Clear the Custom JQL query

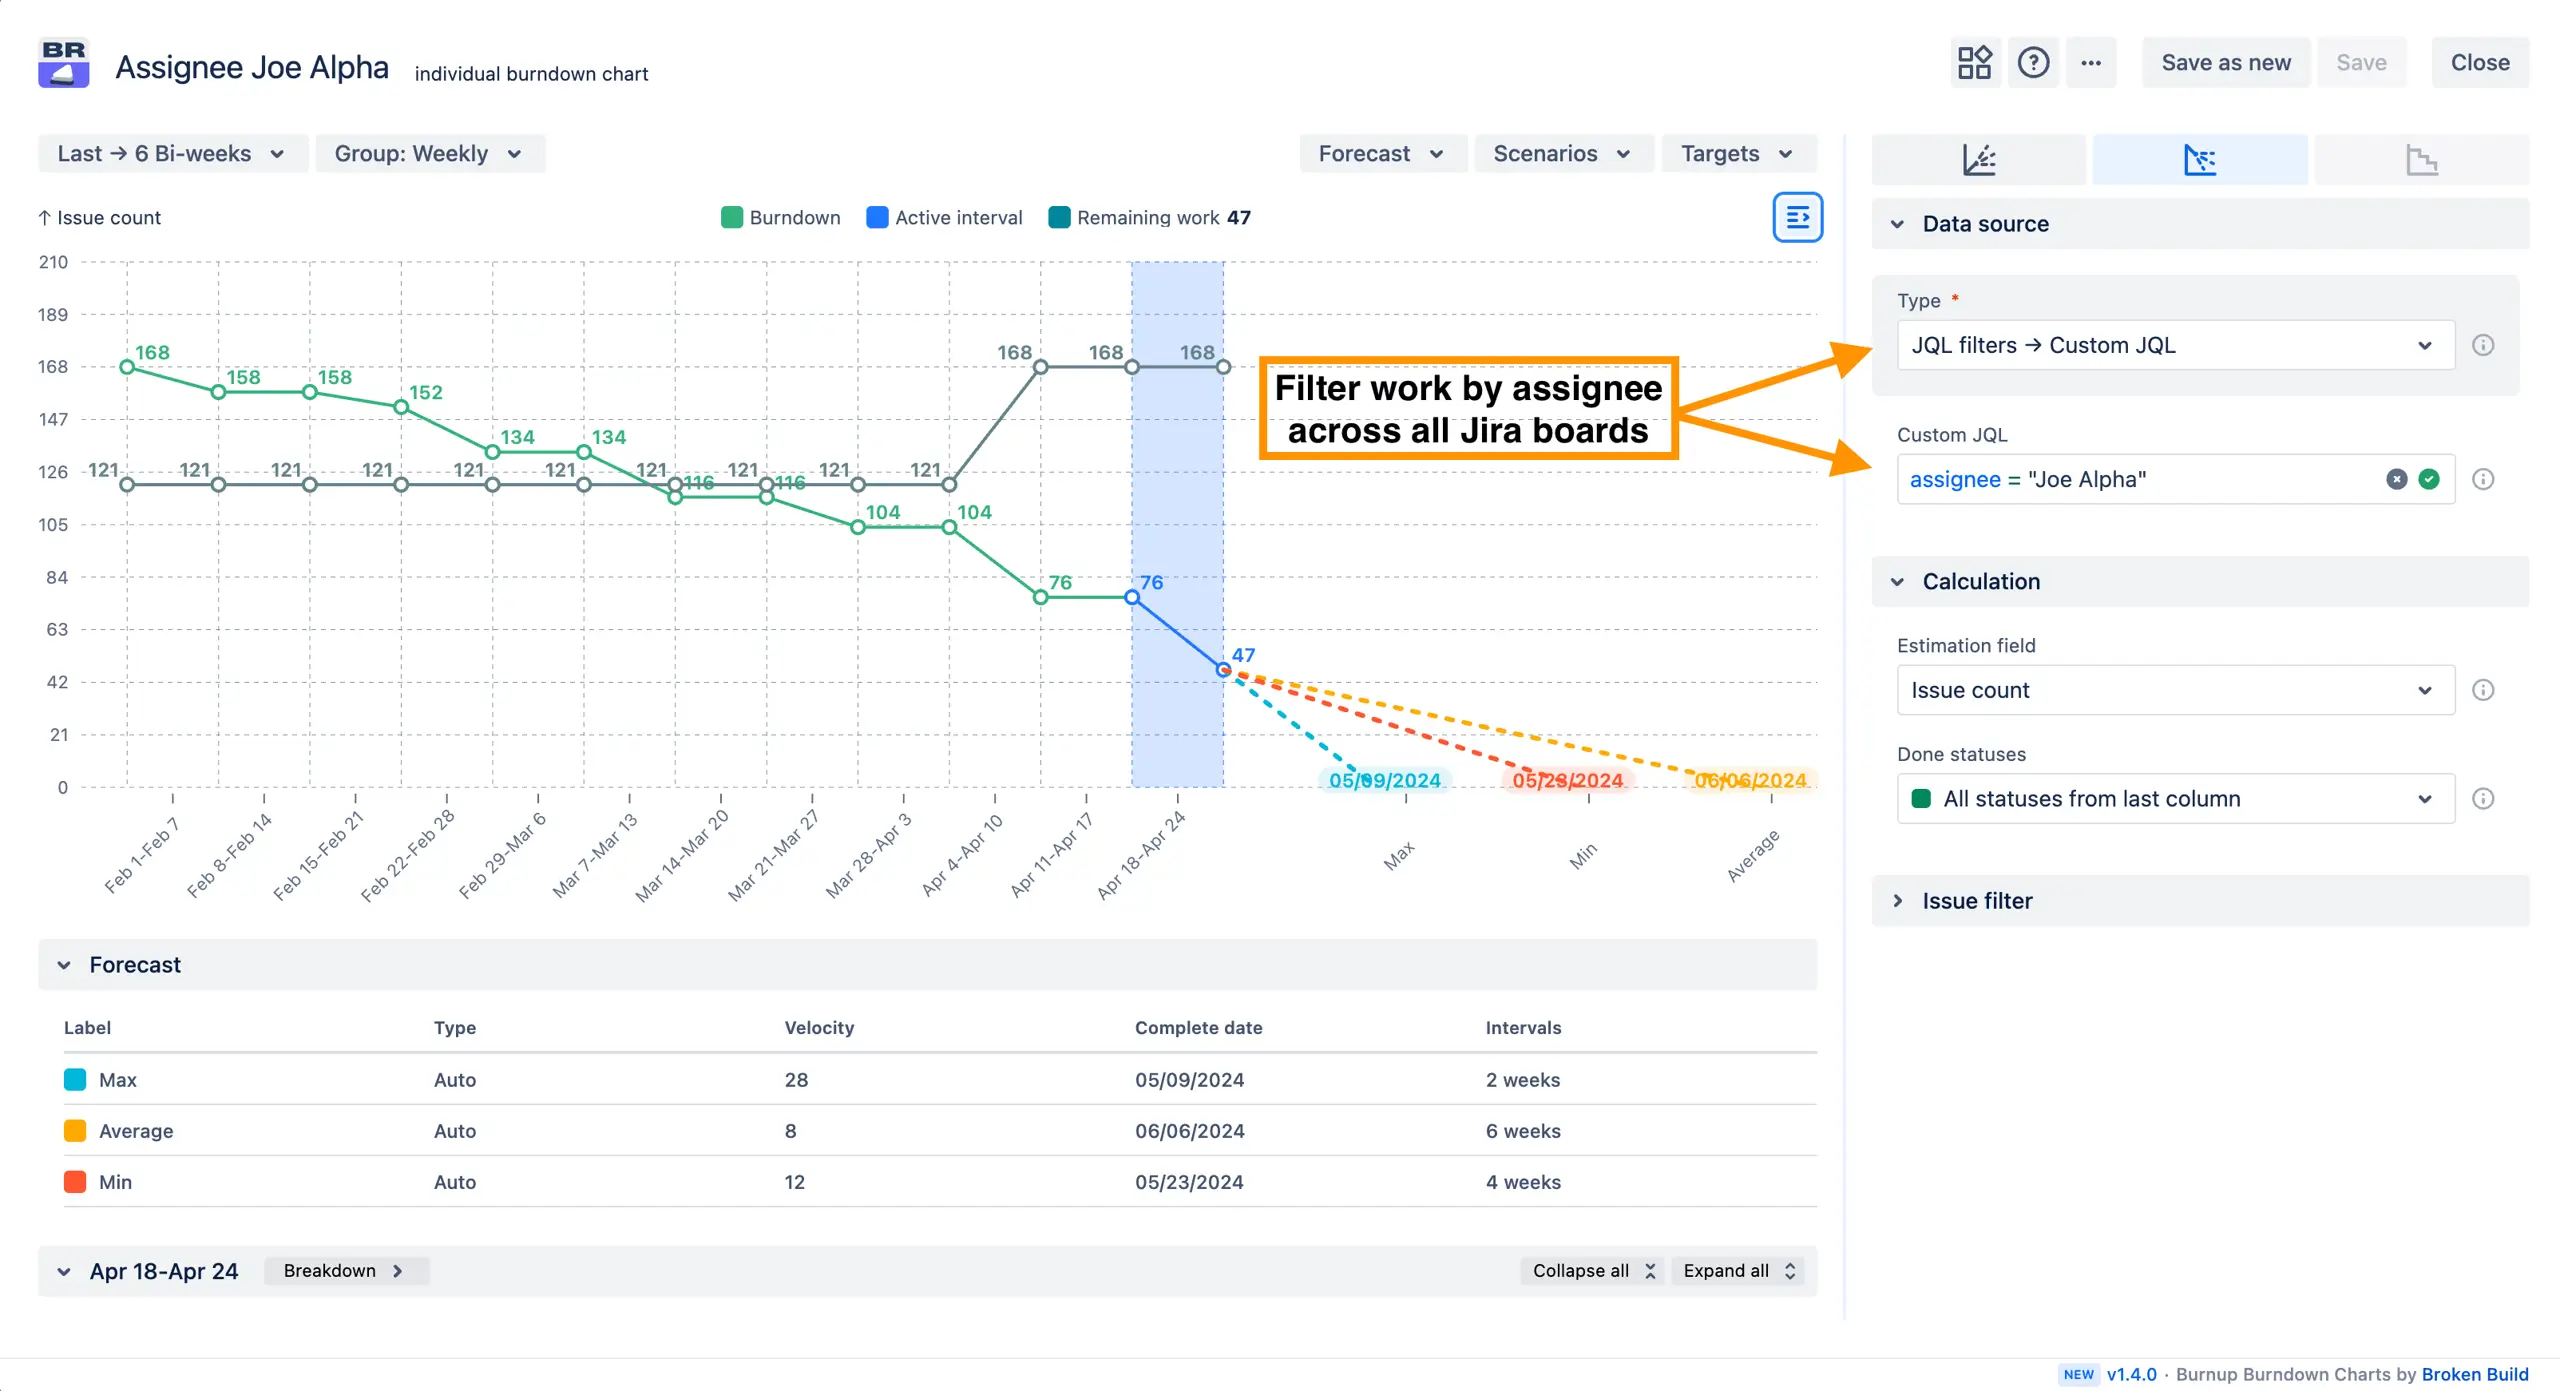[x=2397, y=479]
